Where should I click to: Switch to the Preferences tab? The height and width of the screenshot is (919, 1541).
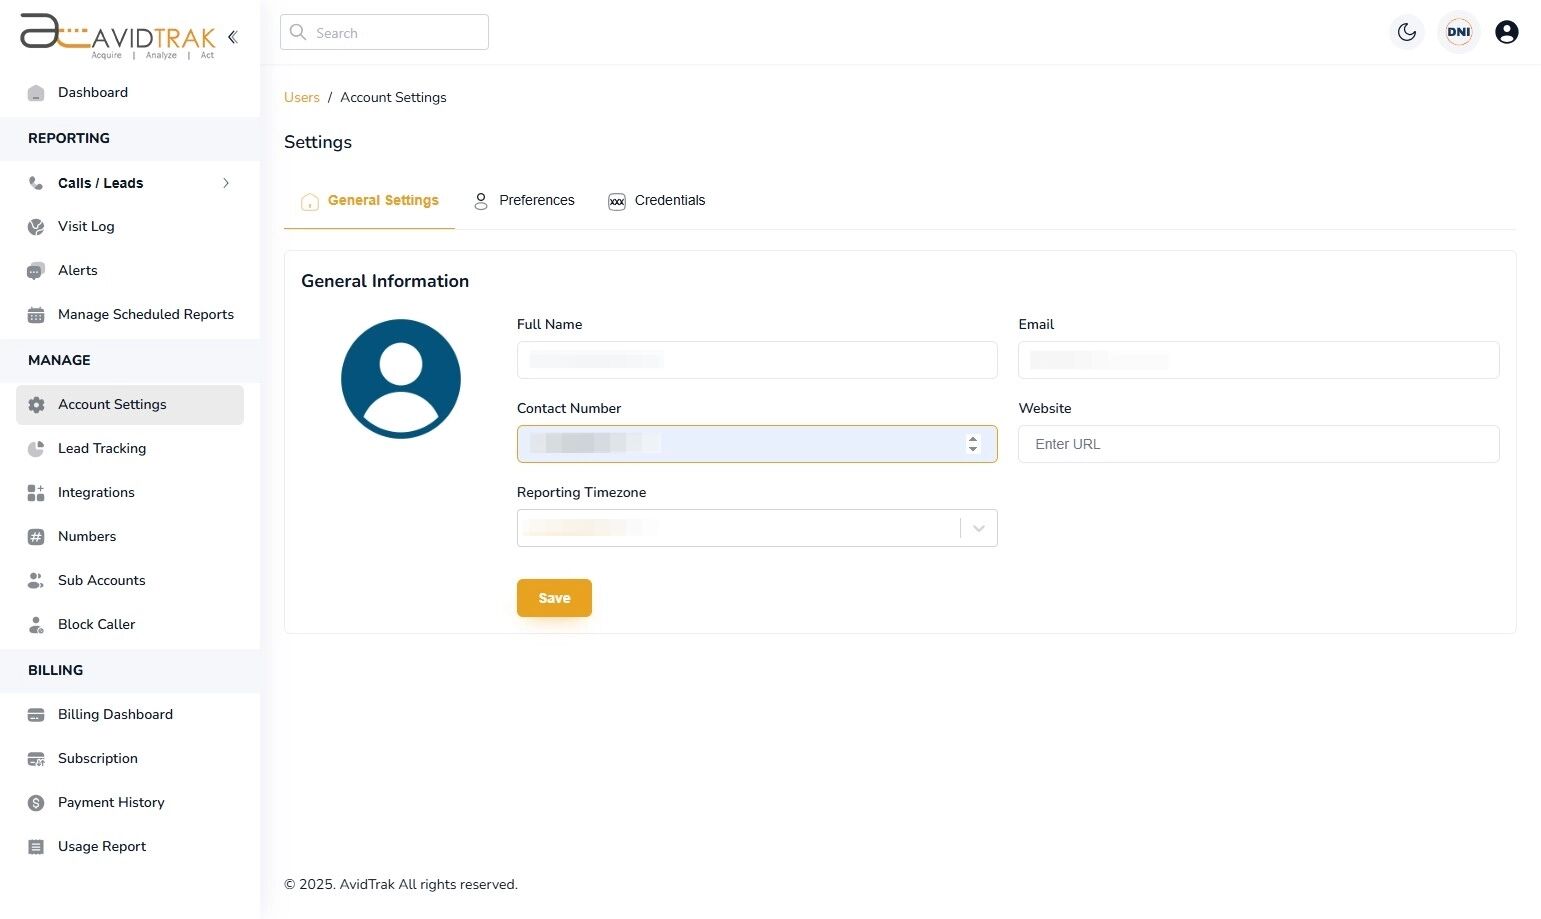(536, 200)
